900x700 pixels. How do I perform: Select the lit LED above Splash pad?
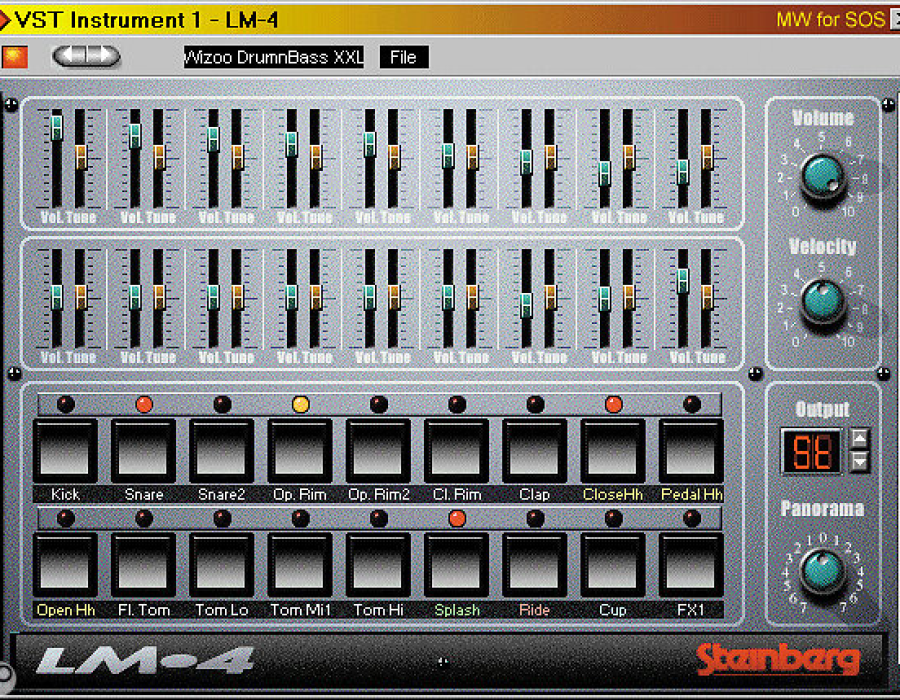[457, 519]
